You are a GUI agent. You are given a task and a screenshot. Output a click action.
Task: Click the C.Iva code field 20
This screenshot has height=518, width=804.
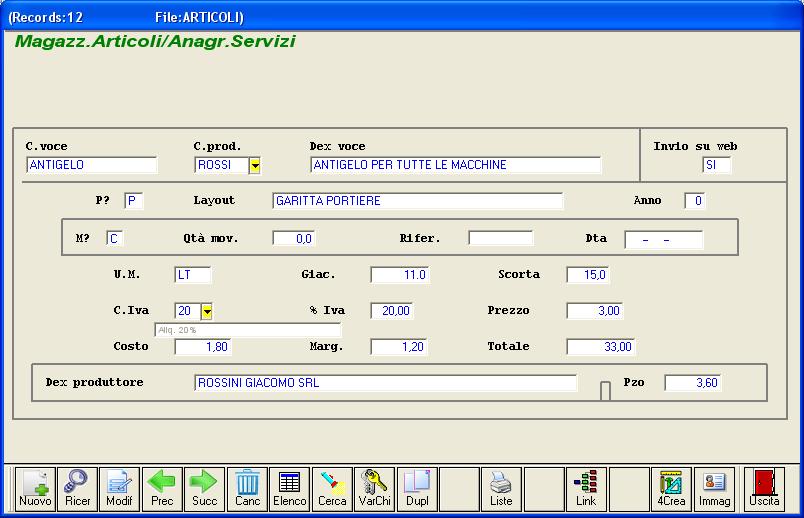[187, 310]
